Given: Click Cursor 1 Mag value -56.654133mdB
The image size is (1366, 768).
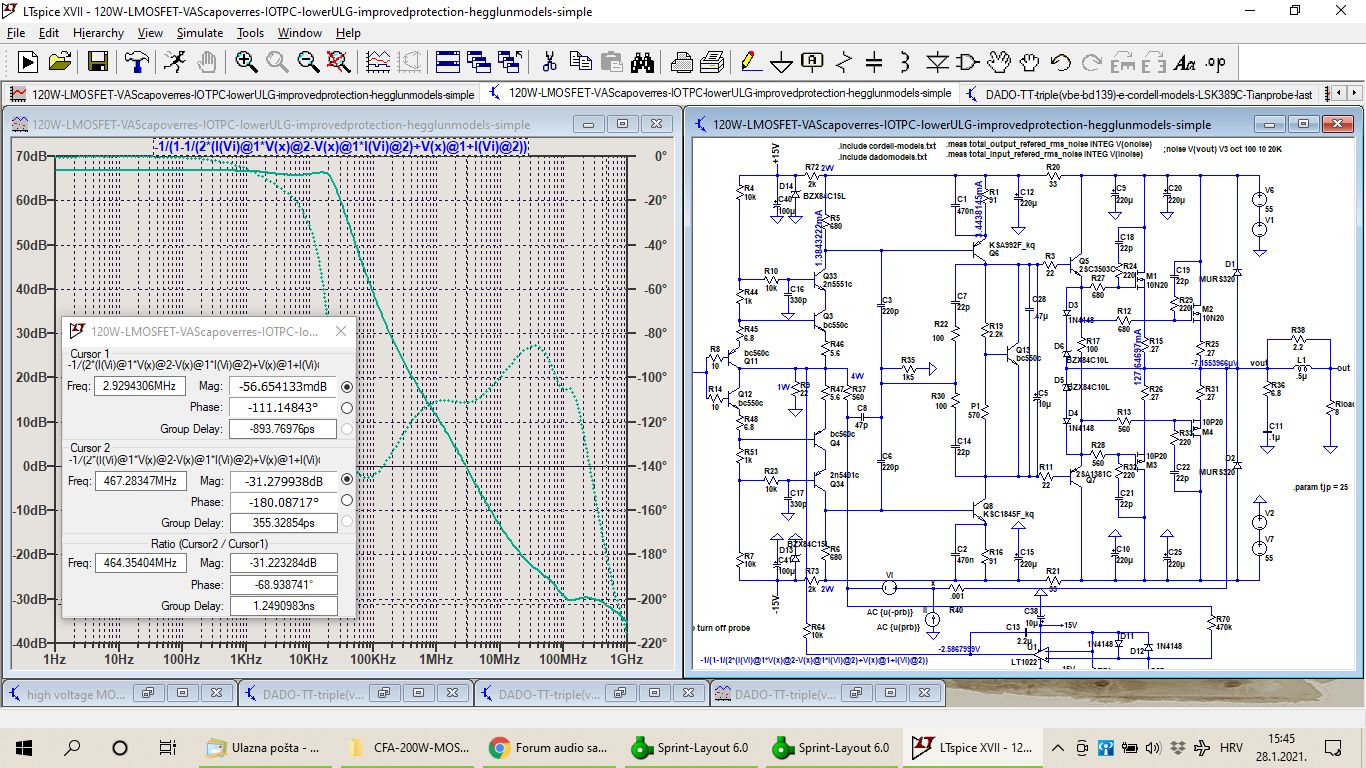Looking at the screenshot, I should pos(283,387).
